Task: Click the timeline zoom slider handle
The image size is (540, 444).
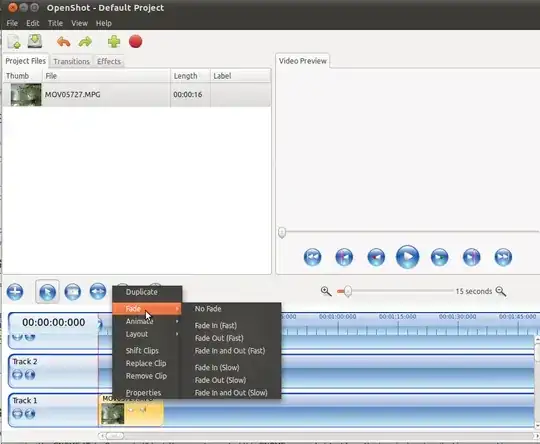Action: point(348,291)
